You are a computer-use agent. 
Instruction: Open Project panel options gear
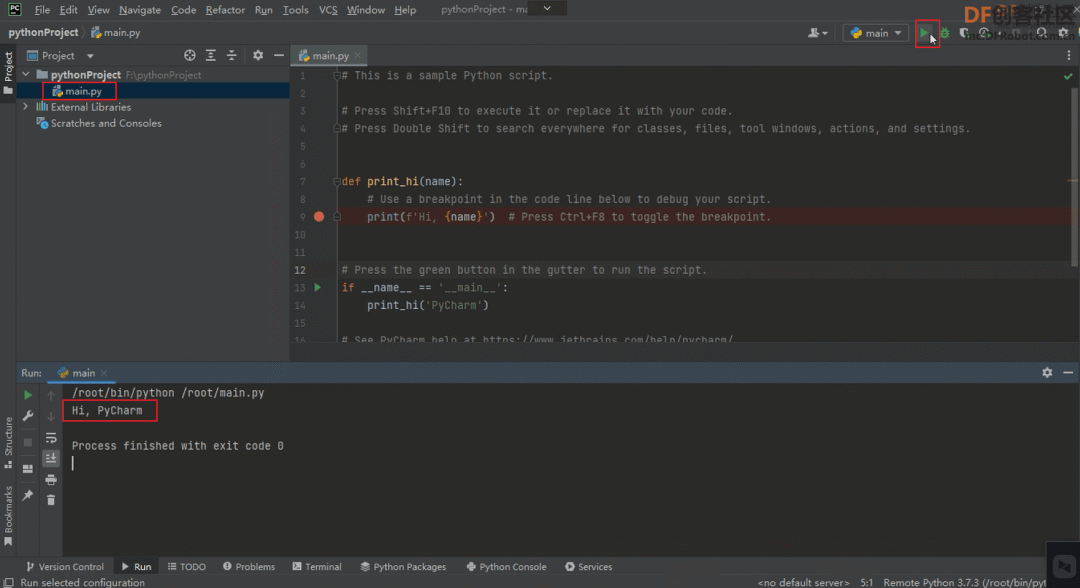(x=258, y=55)
